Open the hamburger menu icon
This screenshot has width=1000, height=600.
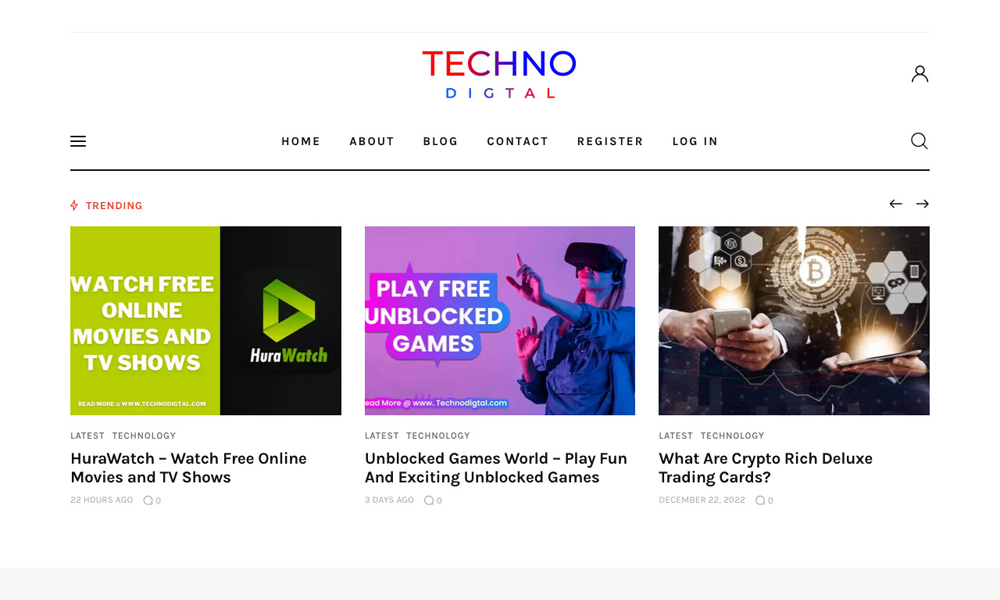click(78, 141)
